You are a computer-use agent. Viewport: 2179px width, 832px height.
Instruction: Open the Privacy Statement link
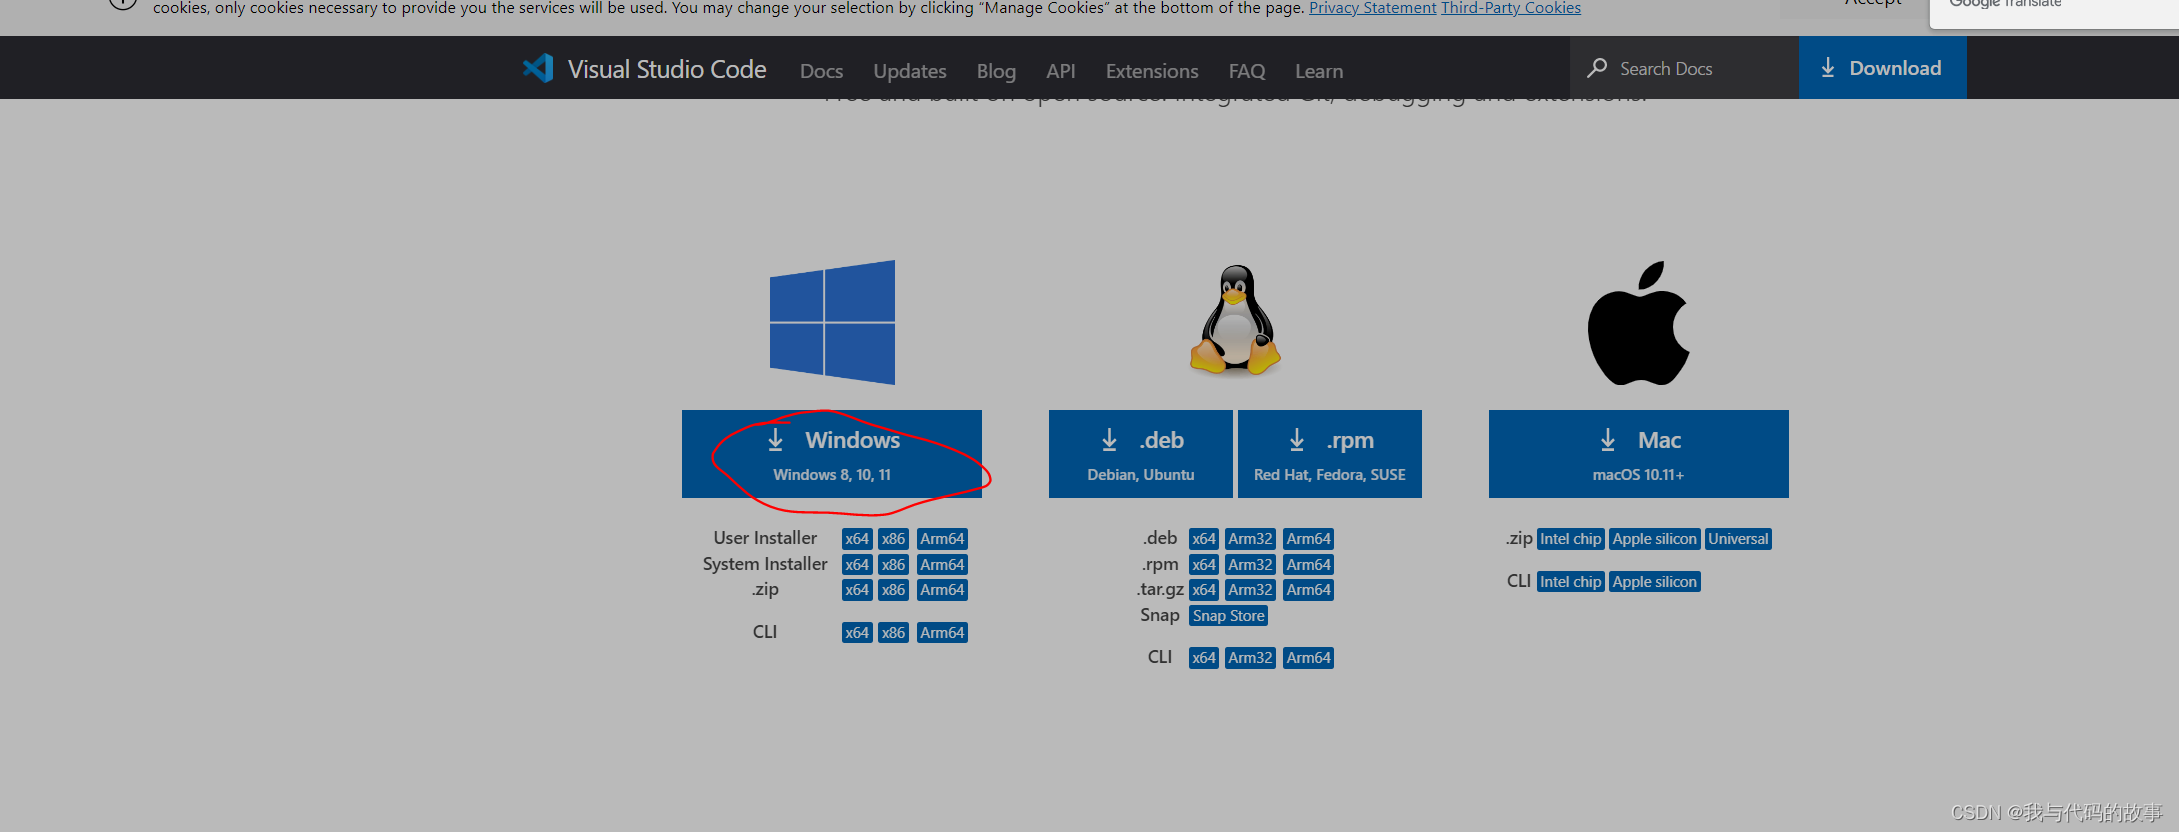coord(1372,8)
